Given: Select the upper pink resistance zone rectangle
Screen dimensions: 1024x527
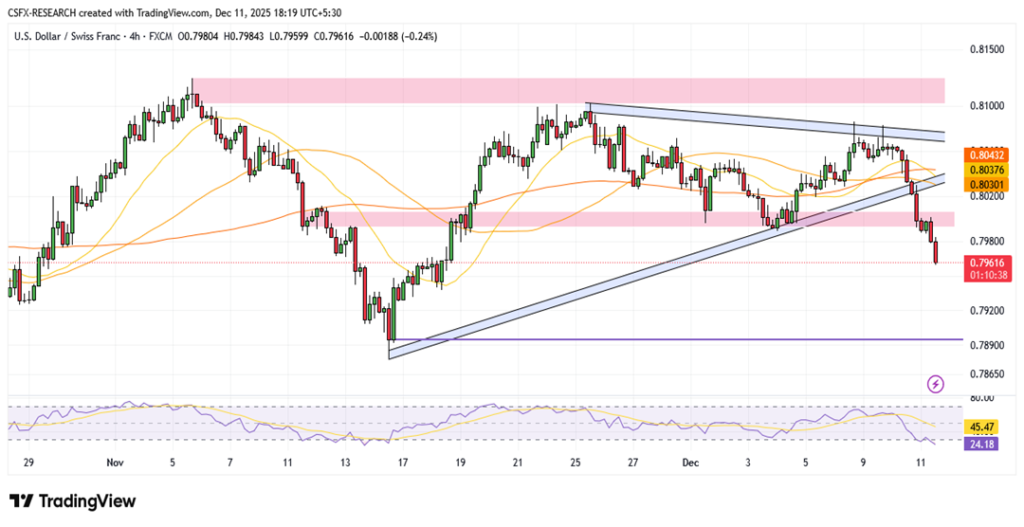Looking at the screenshot, I should (568, 90).
